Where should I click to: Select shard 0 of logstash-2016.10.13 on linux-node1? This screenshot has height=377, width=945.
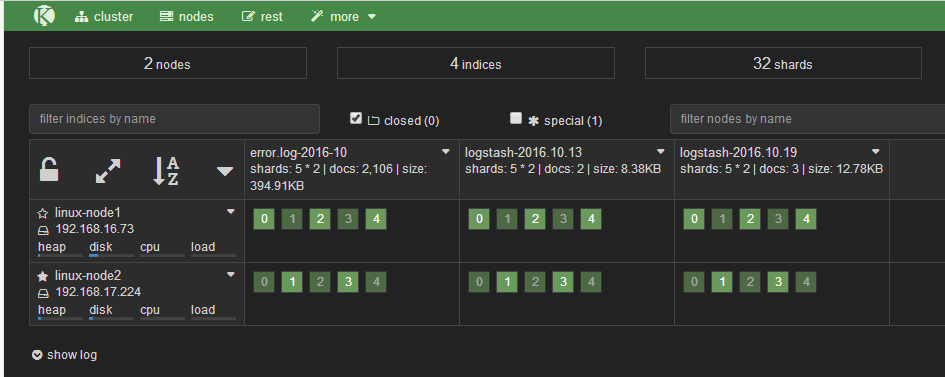[x=479, y=219]
